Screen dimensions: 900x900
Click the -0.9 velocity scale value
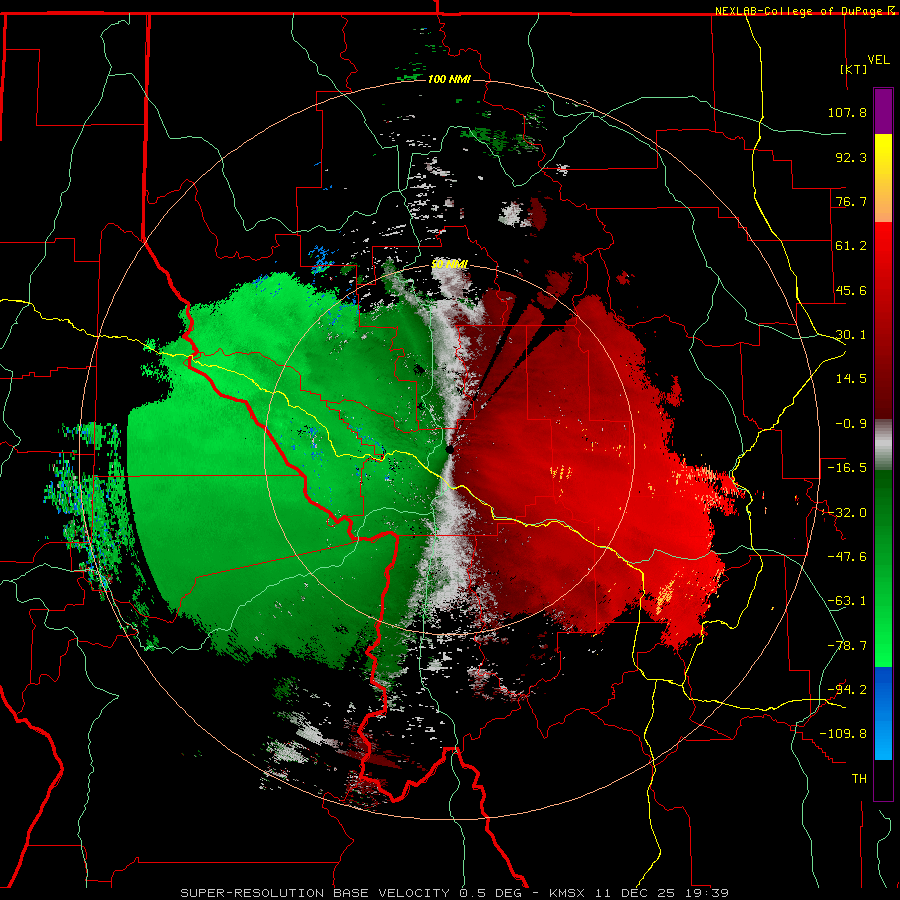(x=851, y=424)
